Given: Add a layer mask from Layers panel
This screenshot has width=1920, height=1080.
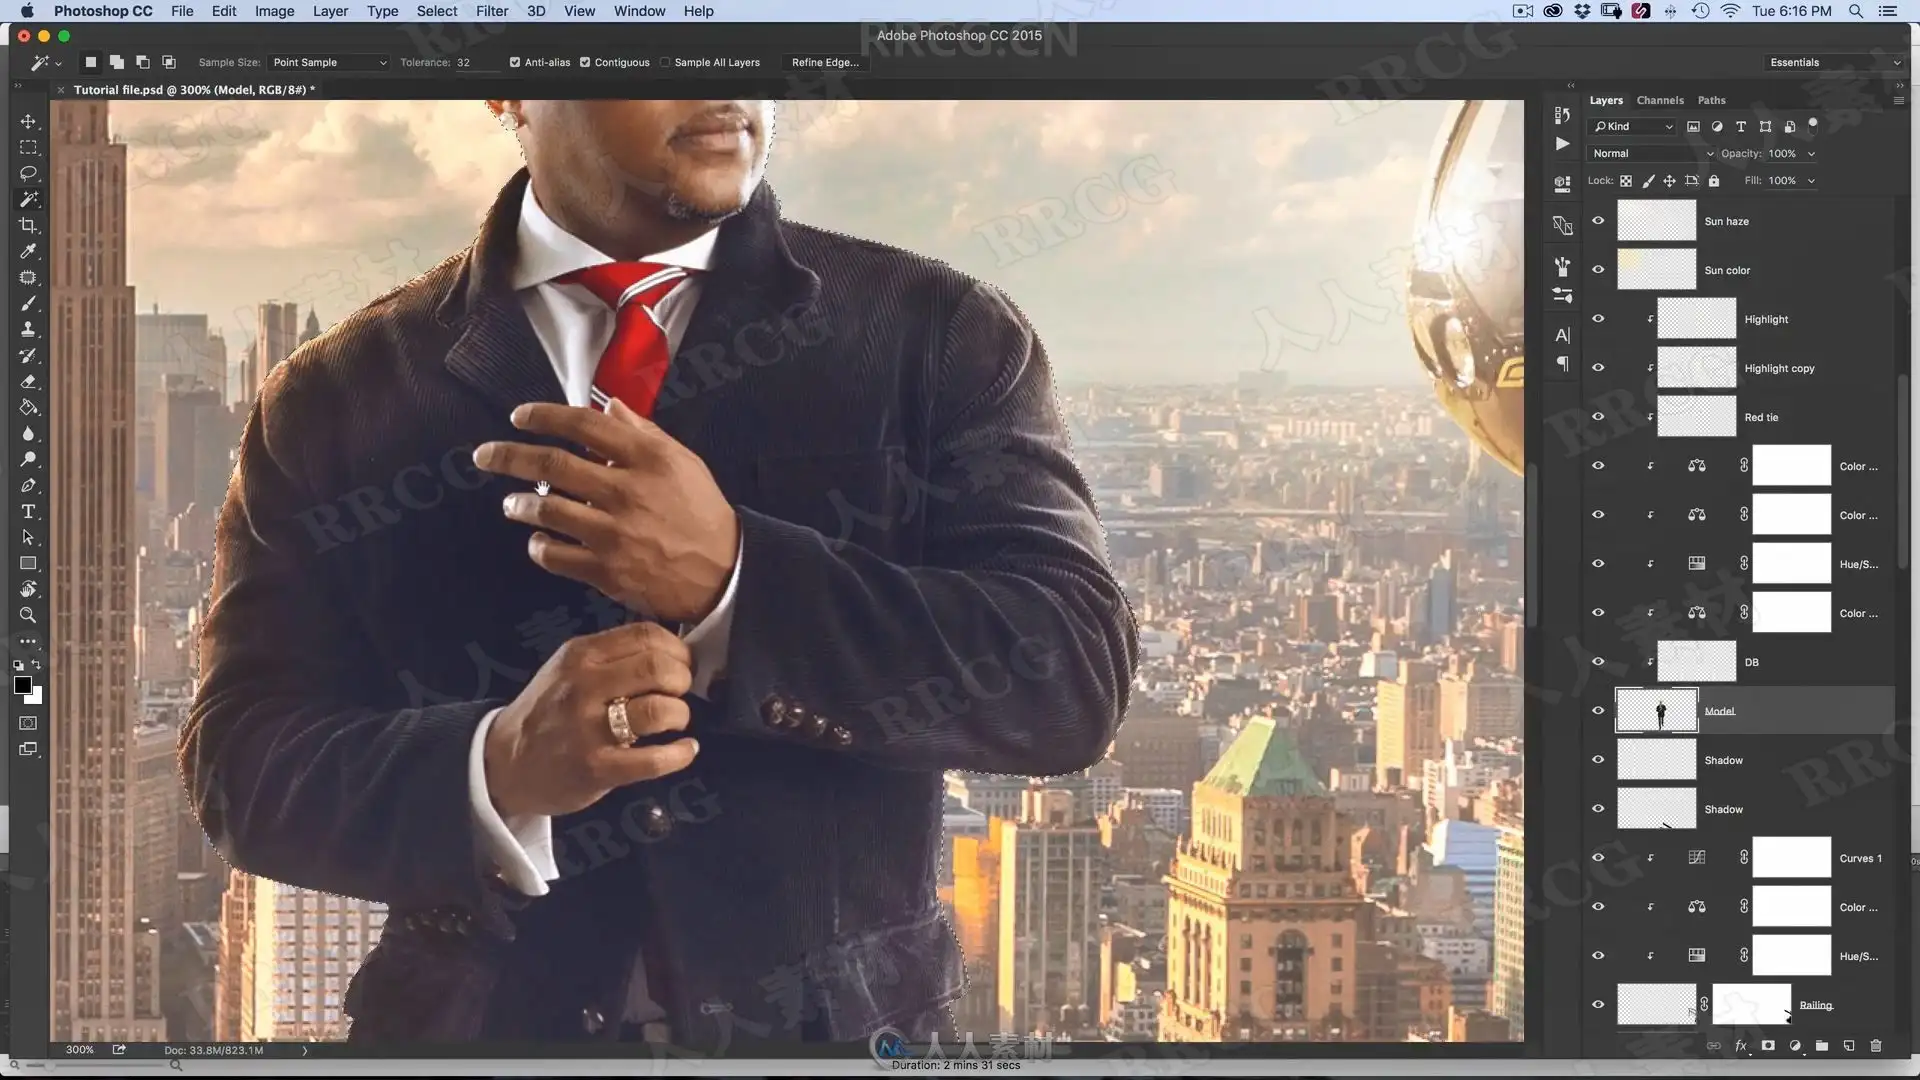Looking at the screenshot, I should tap(1768, 1046).
